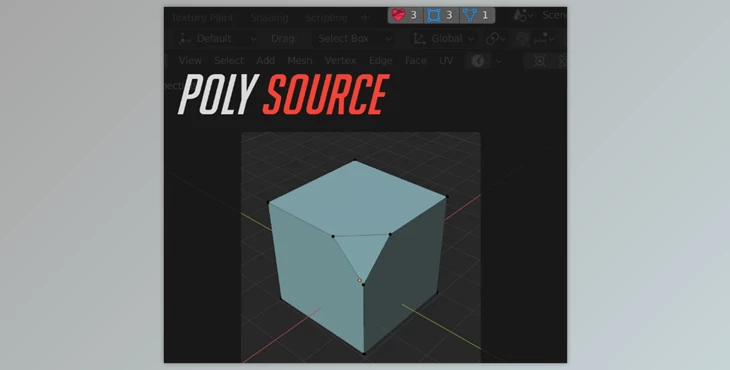Click the blue quad face counter
730x370 pixels.
pos(441,15)
